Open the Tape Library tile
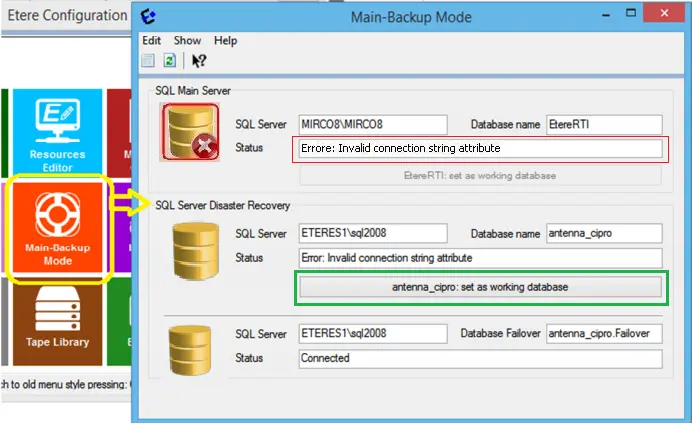 57,321
